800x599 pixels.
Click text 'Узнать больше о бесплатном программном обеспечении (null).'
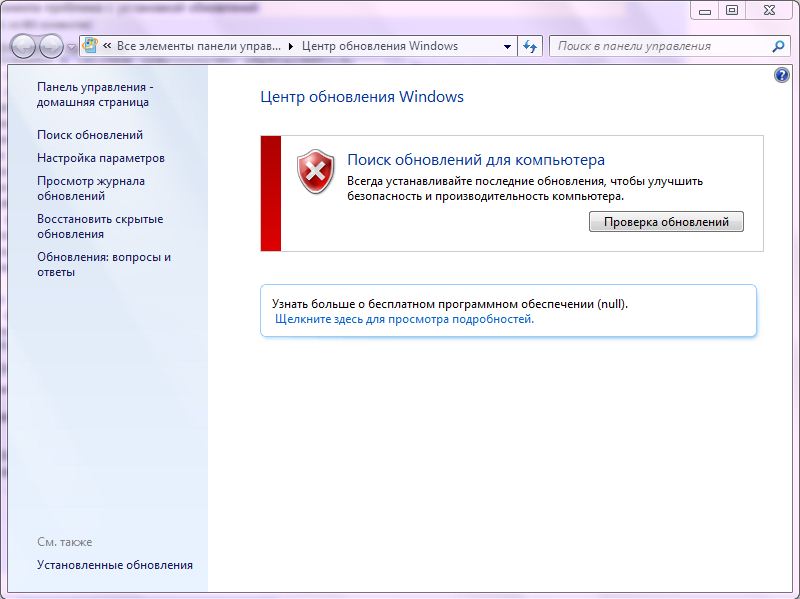point(449,304)
